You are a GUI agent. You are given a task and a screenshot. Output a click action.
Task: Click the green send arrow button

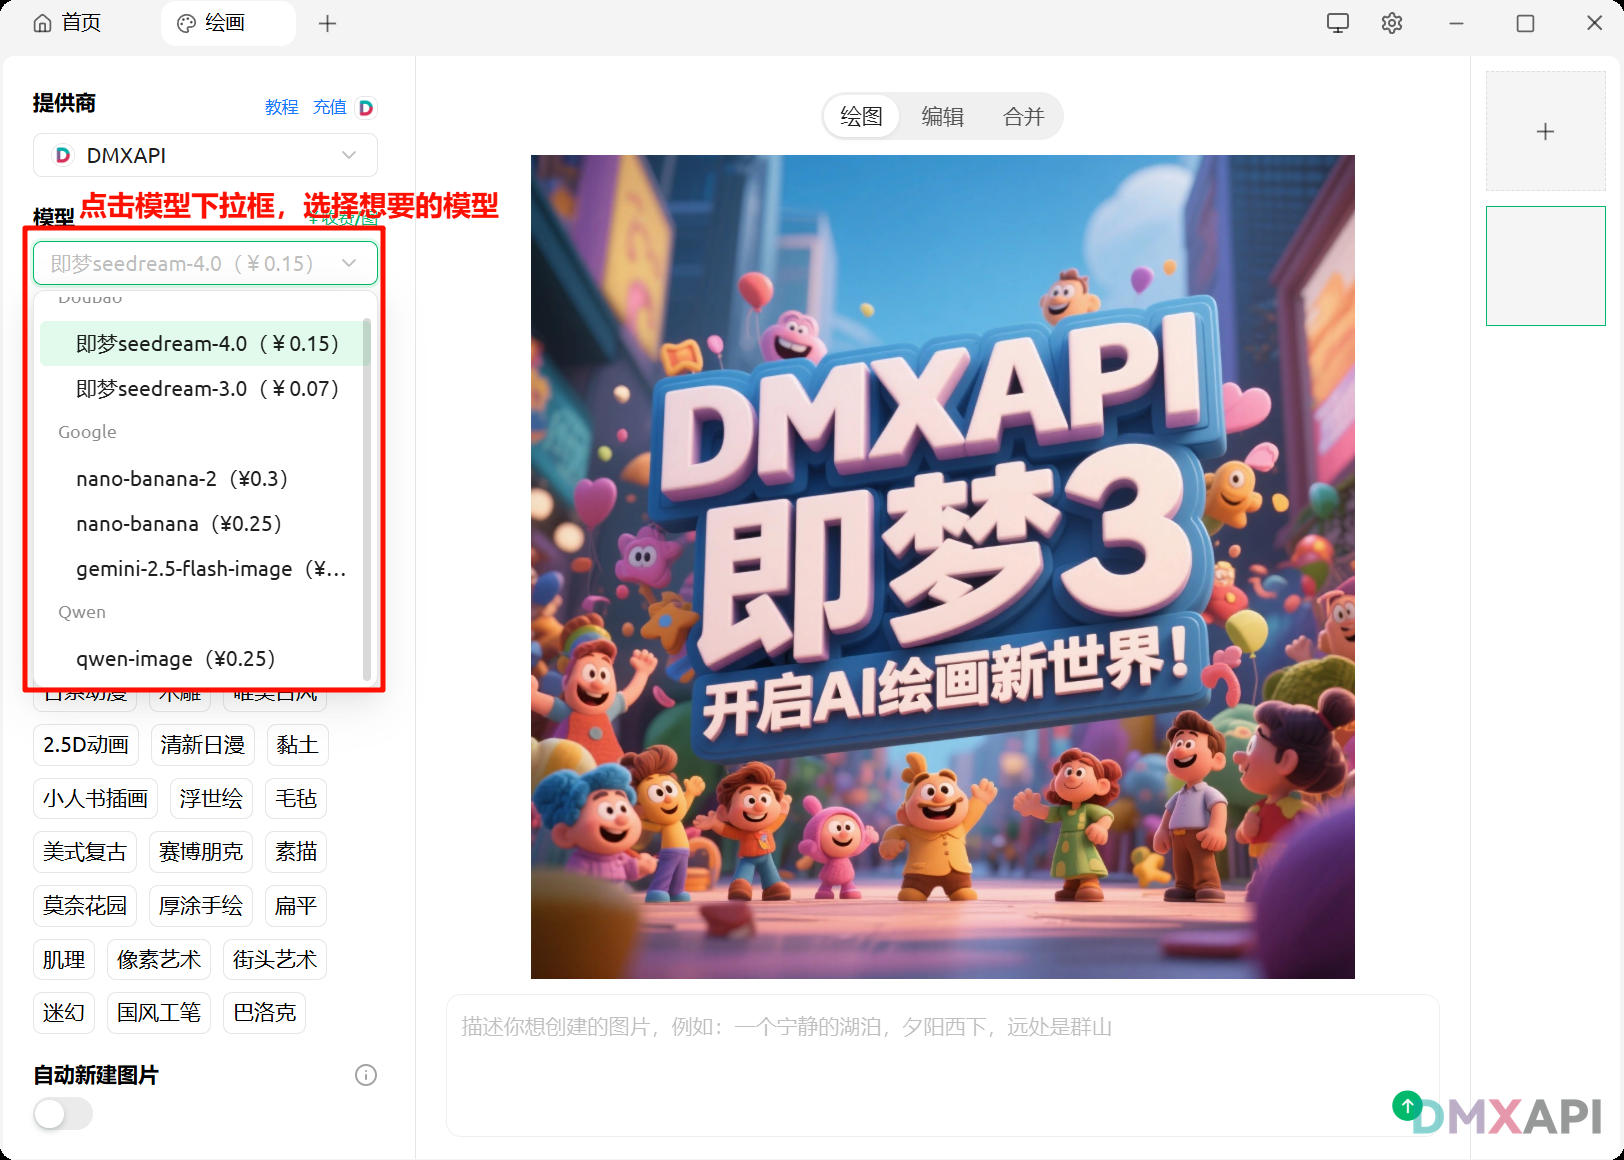tap(1407, 1105)
